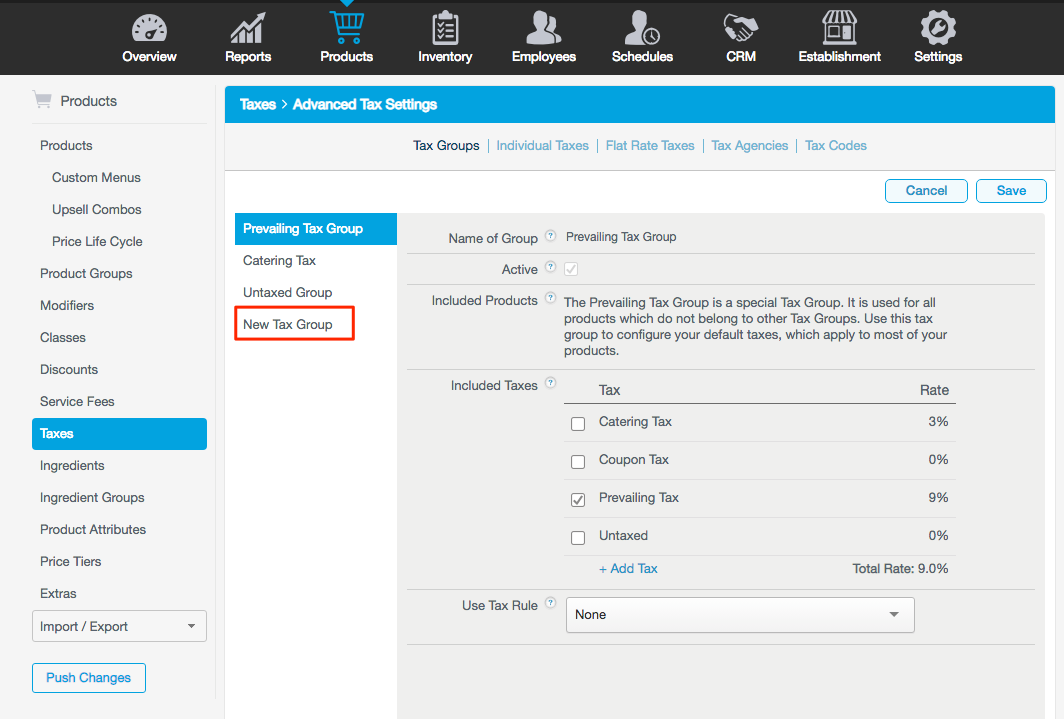Click the Add Tax link

[x=628, y=568]
